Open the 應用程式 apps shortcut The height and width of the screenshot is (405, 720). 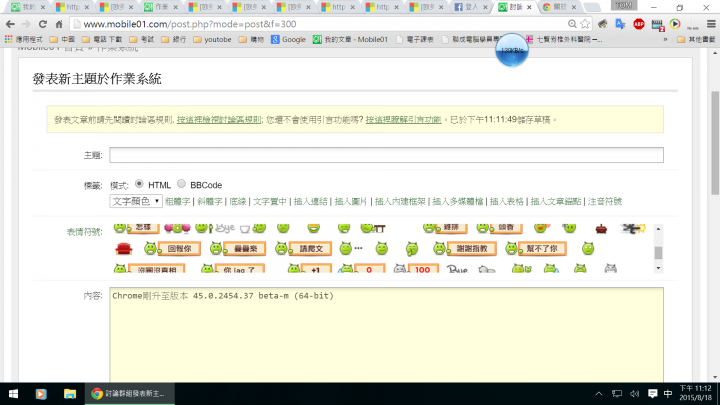click(23, 39)
